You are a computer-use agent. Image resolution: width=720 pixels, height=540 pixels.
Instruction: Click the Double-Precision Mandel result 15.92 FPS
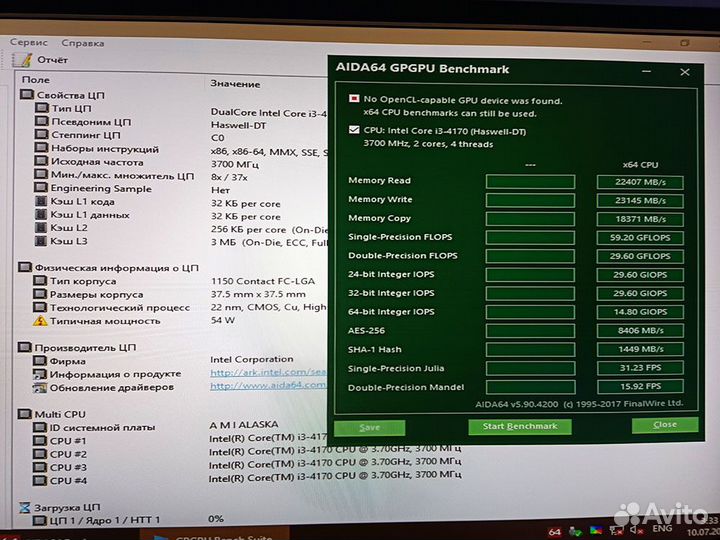640,387
